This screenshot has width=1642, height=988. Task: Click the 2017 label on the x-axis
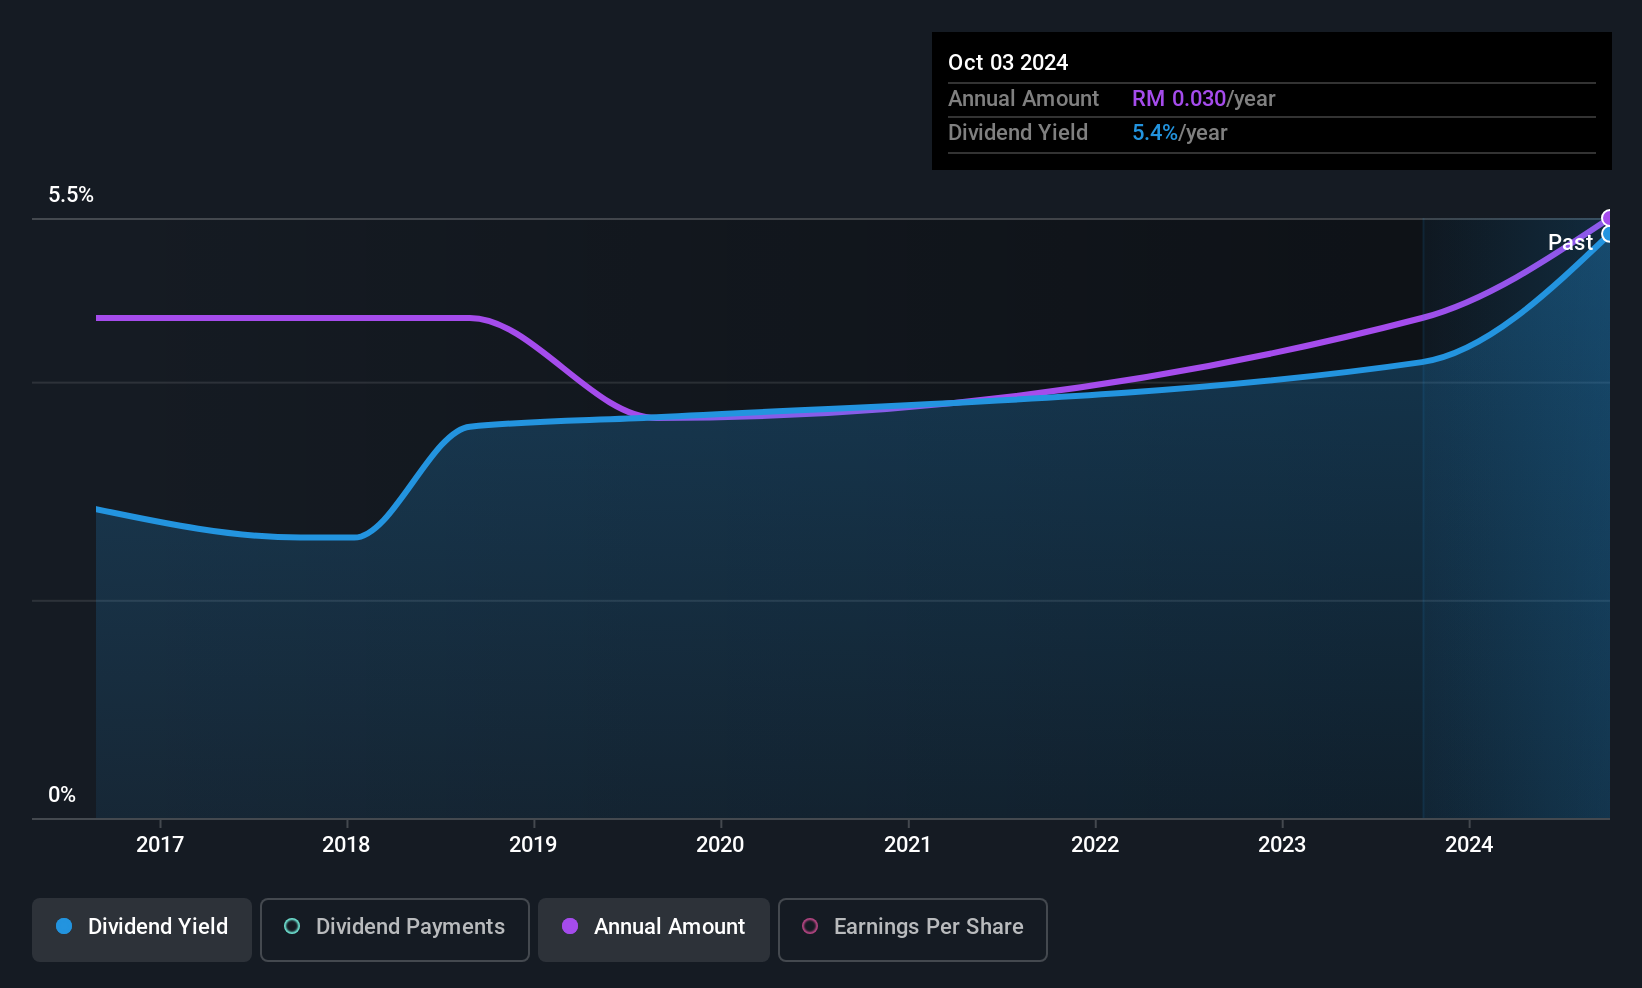click(x=160, y=845)
